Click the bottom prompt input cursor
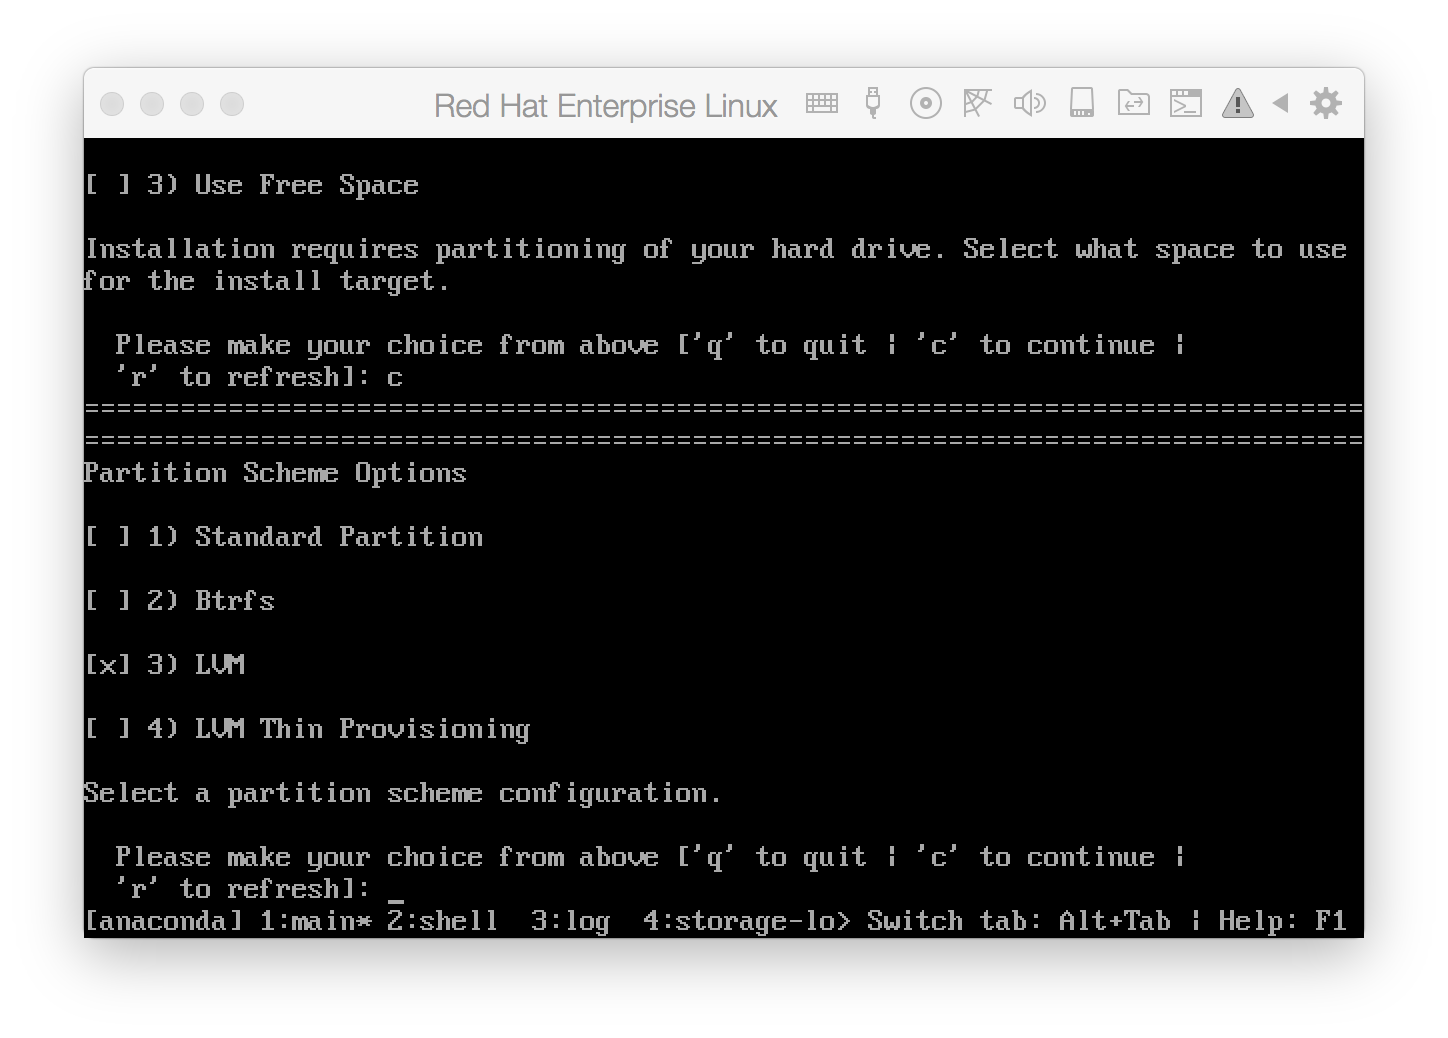Screen dimensions: 1448x1038 (395, 890)
